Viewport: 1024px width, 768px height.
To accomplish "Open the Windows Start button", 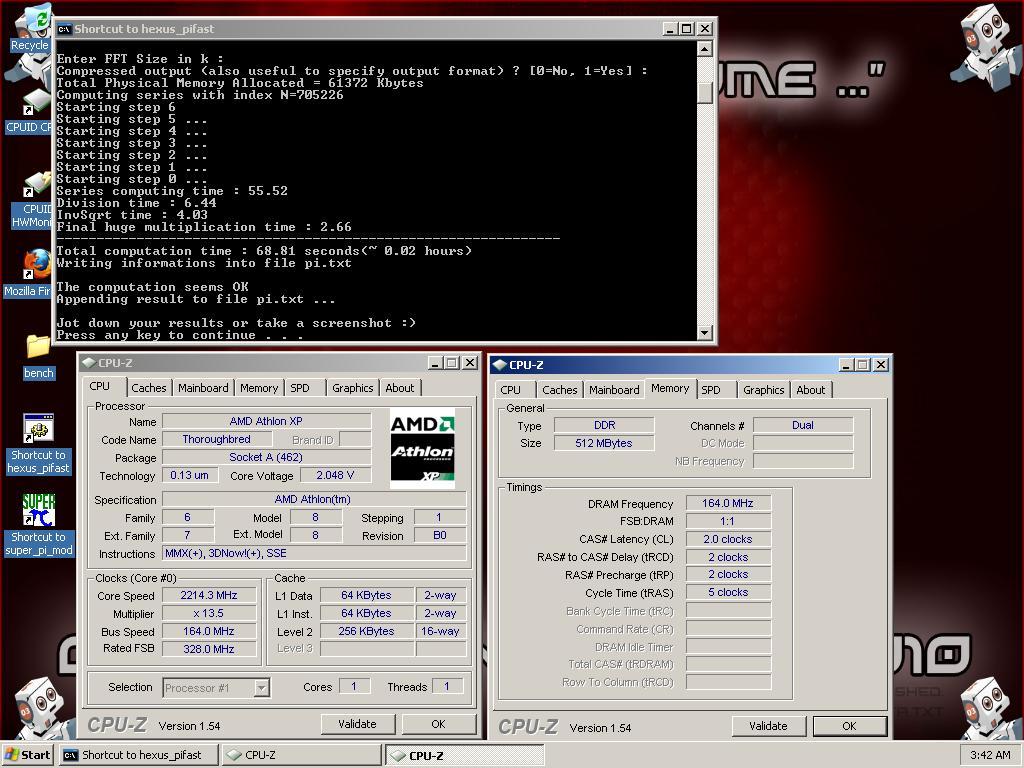I will pyautogui.click(x=27, y=755).
